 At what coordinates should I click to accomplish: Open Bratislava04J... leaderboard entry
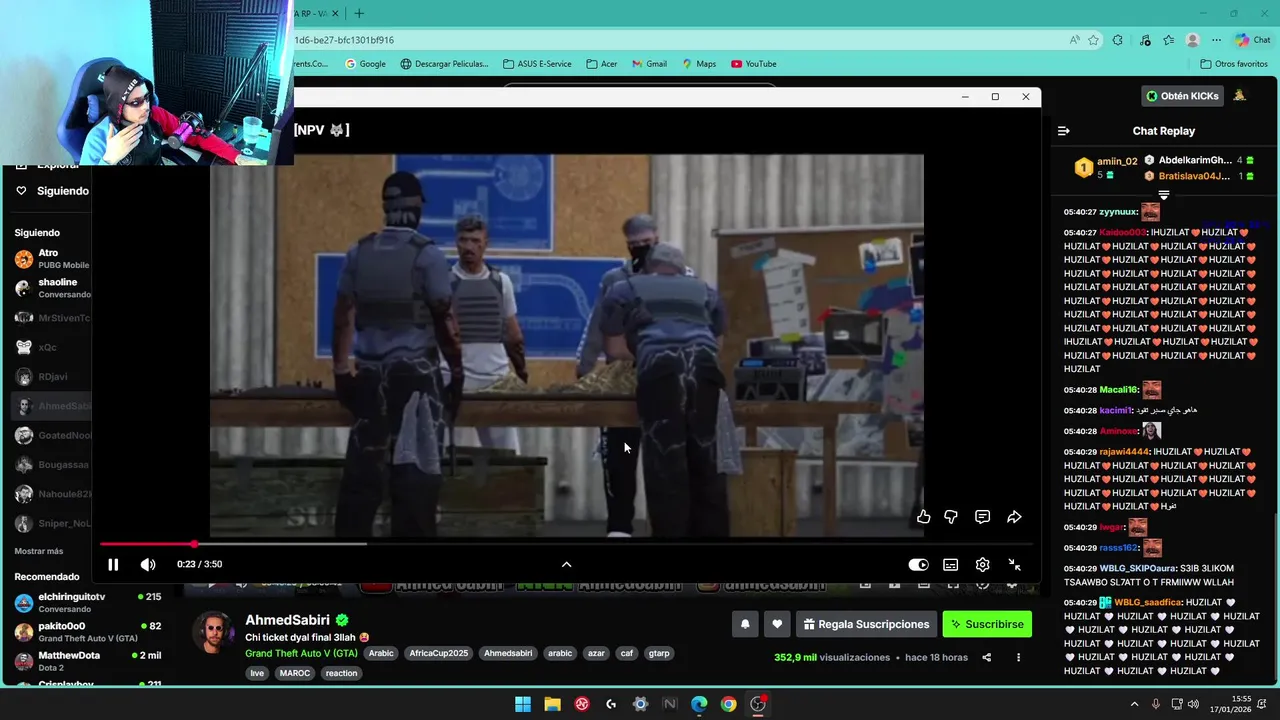click(1199, 176)
